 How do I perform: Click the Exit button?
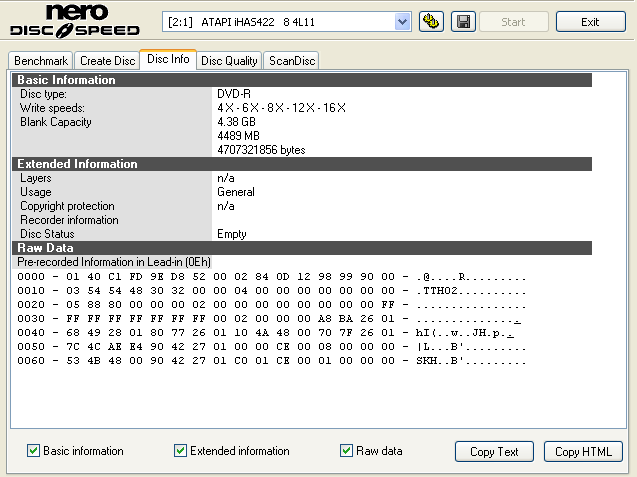[590, 22]
